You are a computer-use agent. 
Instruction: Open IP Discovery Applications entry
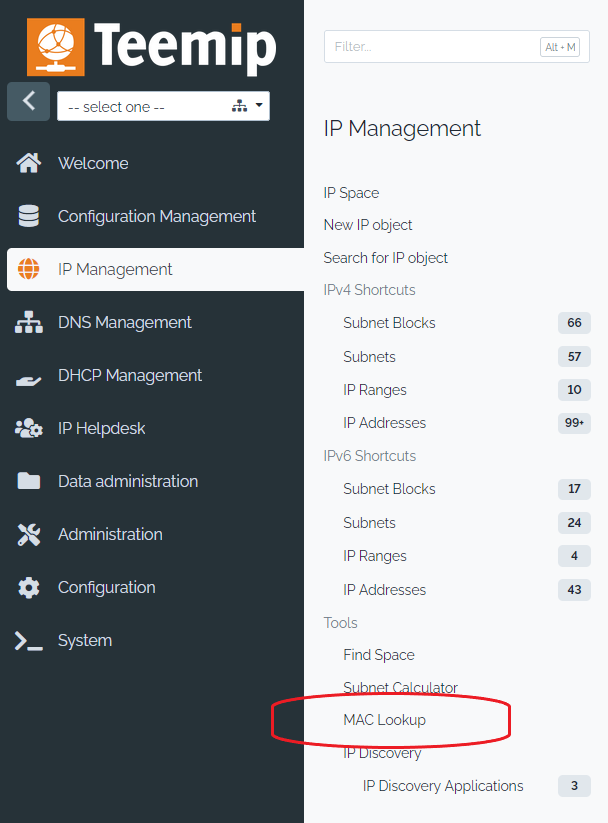(443, 786)
